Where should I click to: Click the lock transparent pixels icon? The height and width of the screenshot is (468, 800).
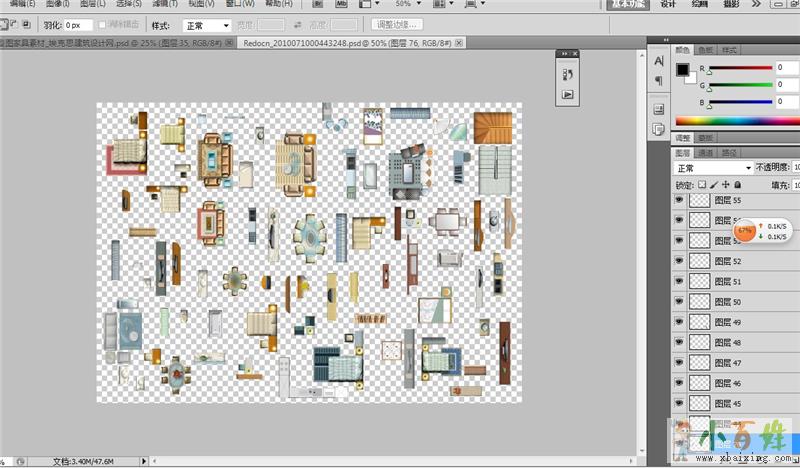[x=702, y=185]
